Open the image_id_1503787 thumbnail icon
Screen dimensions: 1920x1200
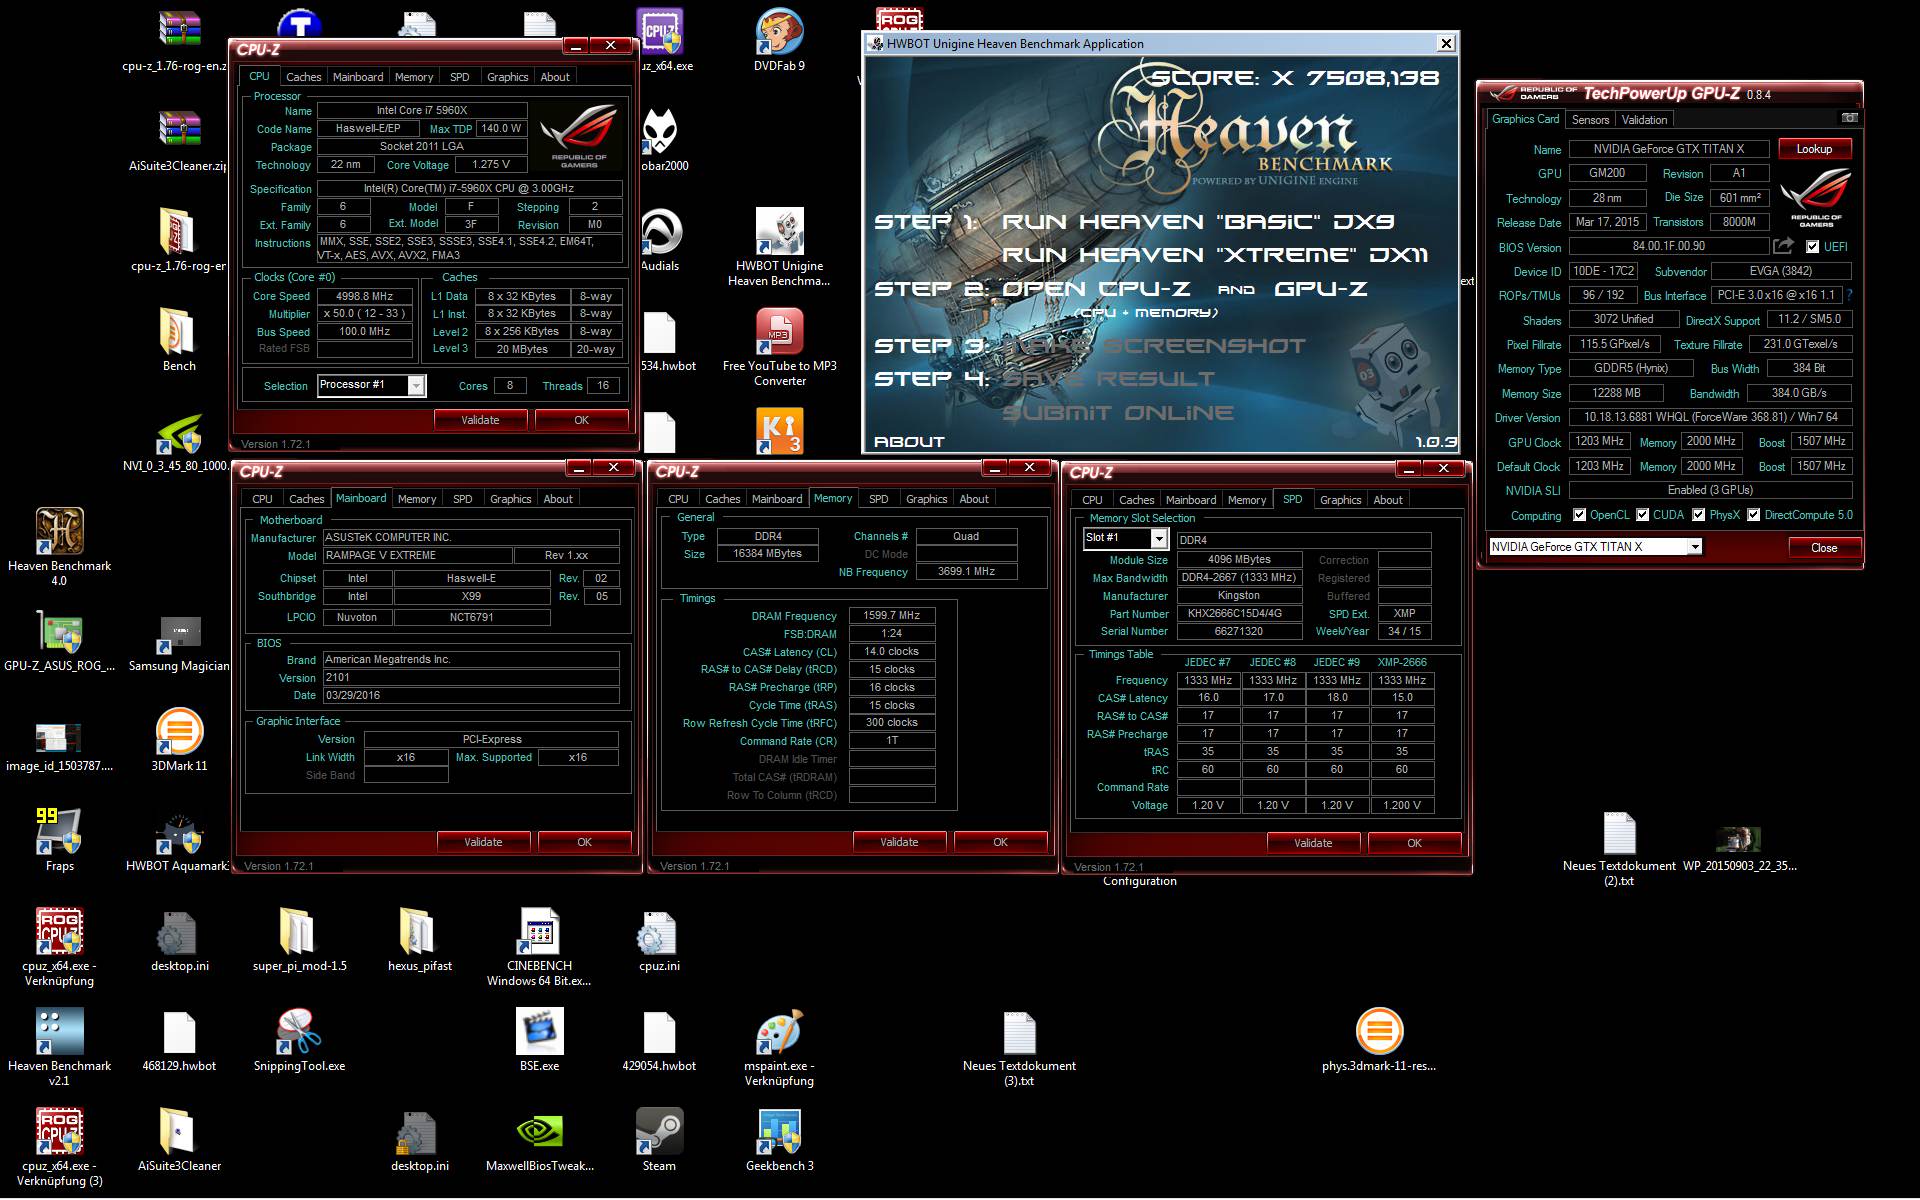pyautogui.click(x=59, y=738)
